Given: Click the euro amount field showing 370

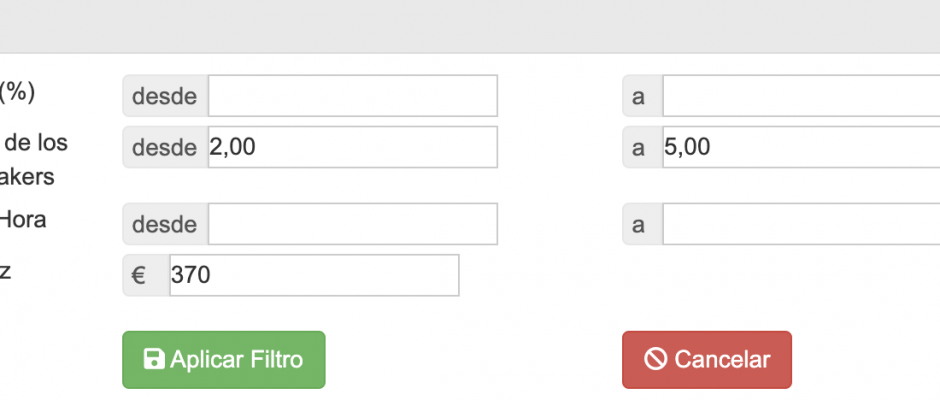Looking at the screenshot, I should 314,275.
